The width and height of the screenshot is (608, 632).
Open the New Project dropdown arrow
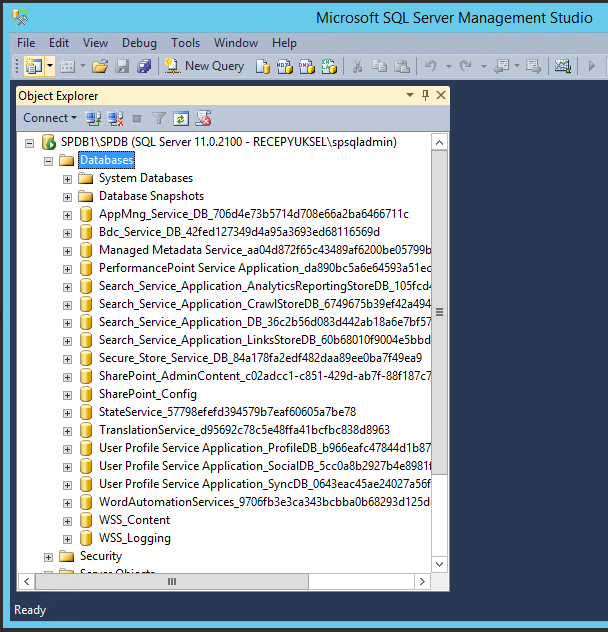(50, 66)
